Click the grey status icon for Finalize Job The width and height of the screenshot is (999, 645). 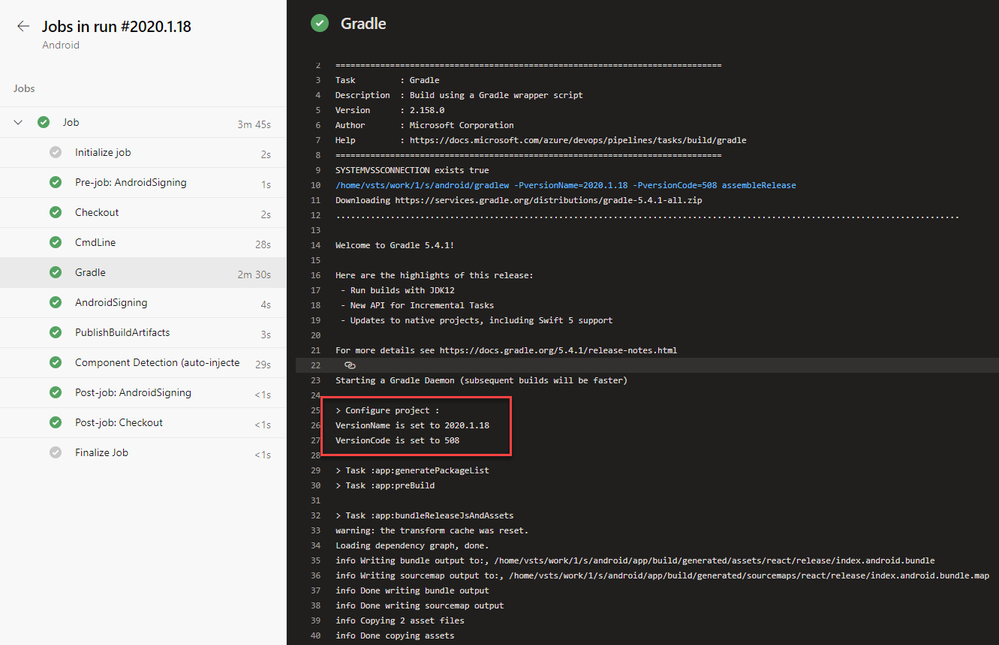(55, 453)
